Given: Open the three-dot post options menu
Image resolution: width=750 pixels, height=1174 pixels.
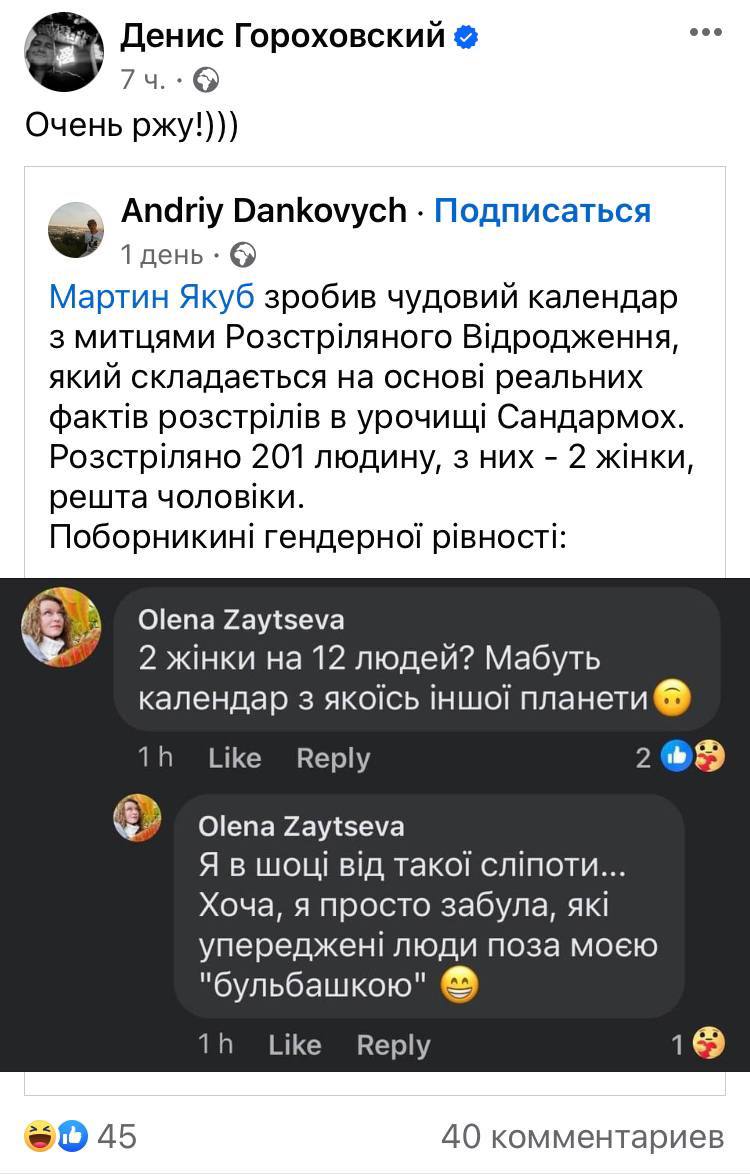Looking at the screenshot, I should (x=705, y=32).
